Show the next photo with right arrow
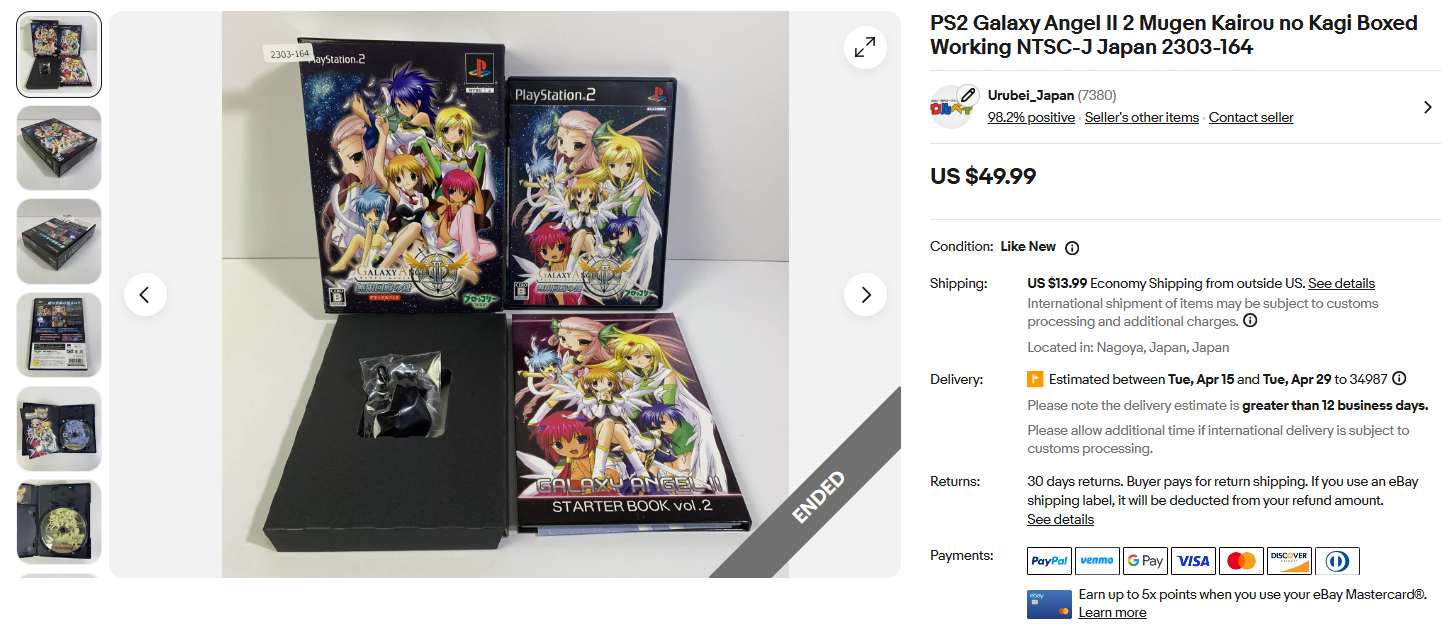The height and width of the screenshot is (631, 1452). coord(865,294)
